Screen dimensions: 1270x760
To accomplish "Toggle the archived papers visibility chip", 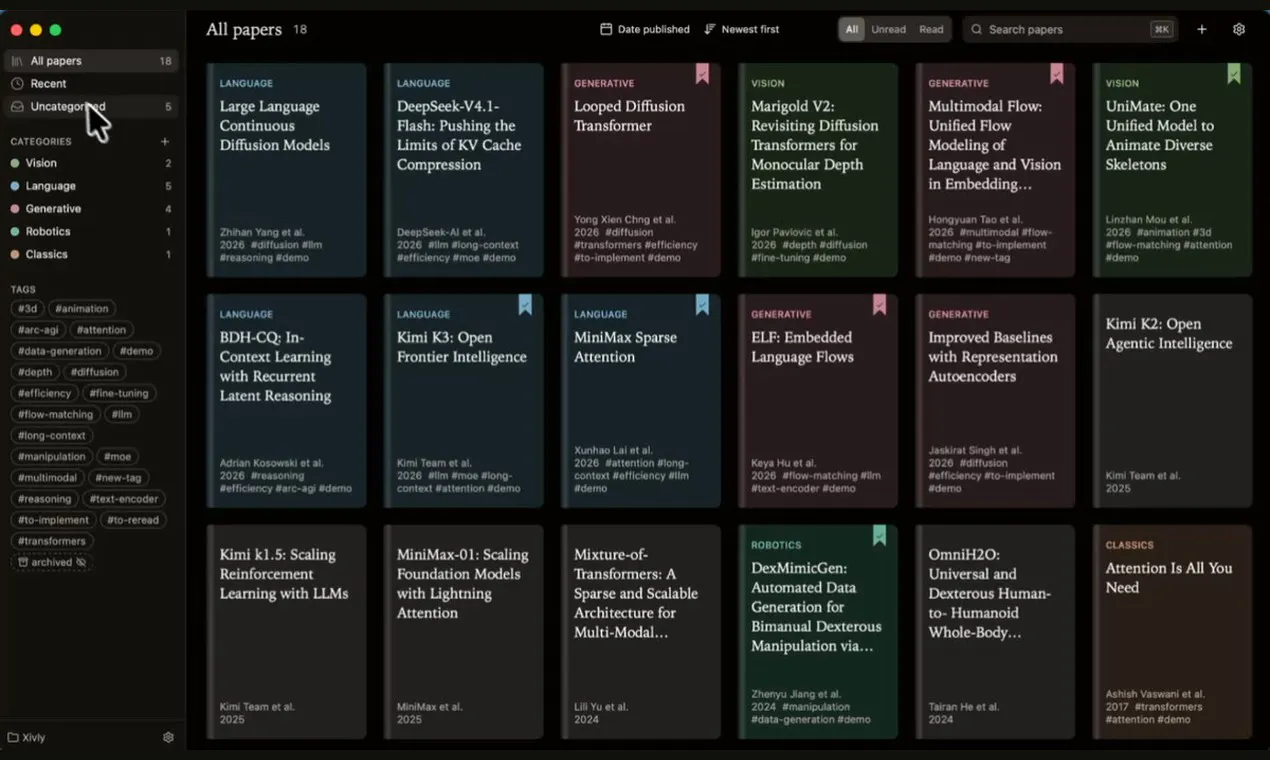I will point(52,562).
